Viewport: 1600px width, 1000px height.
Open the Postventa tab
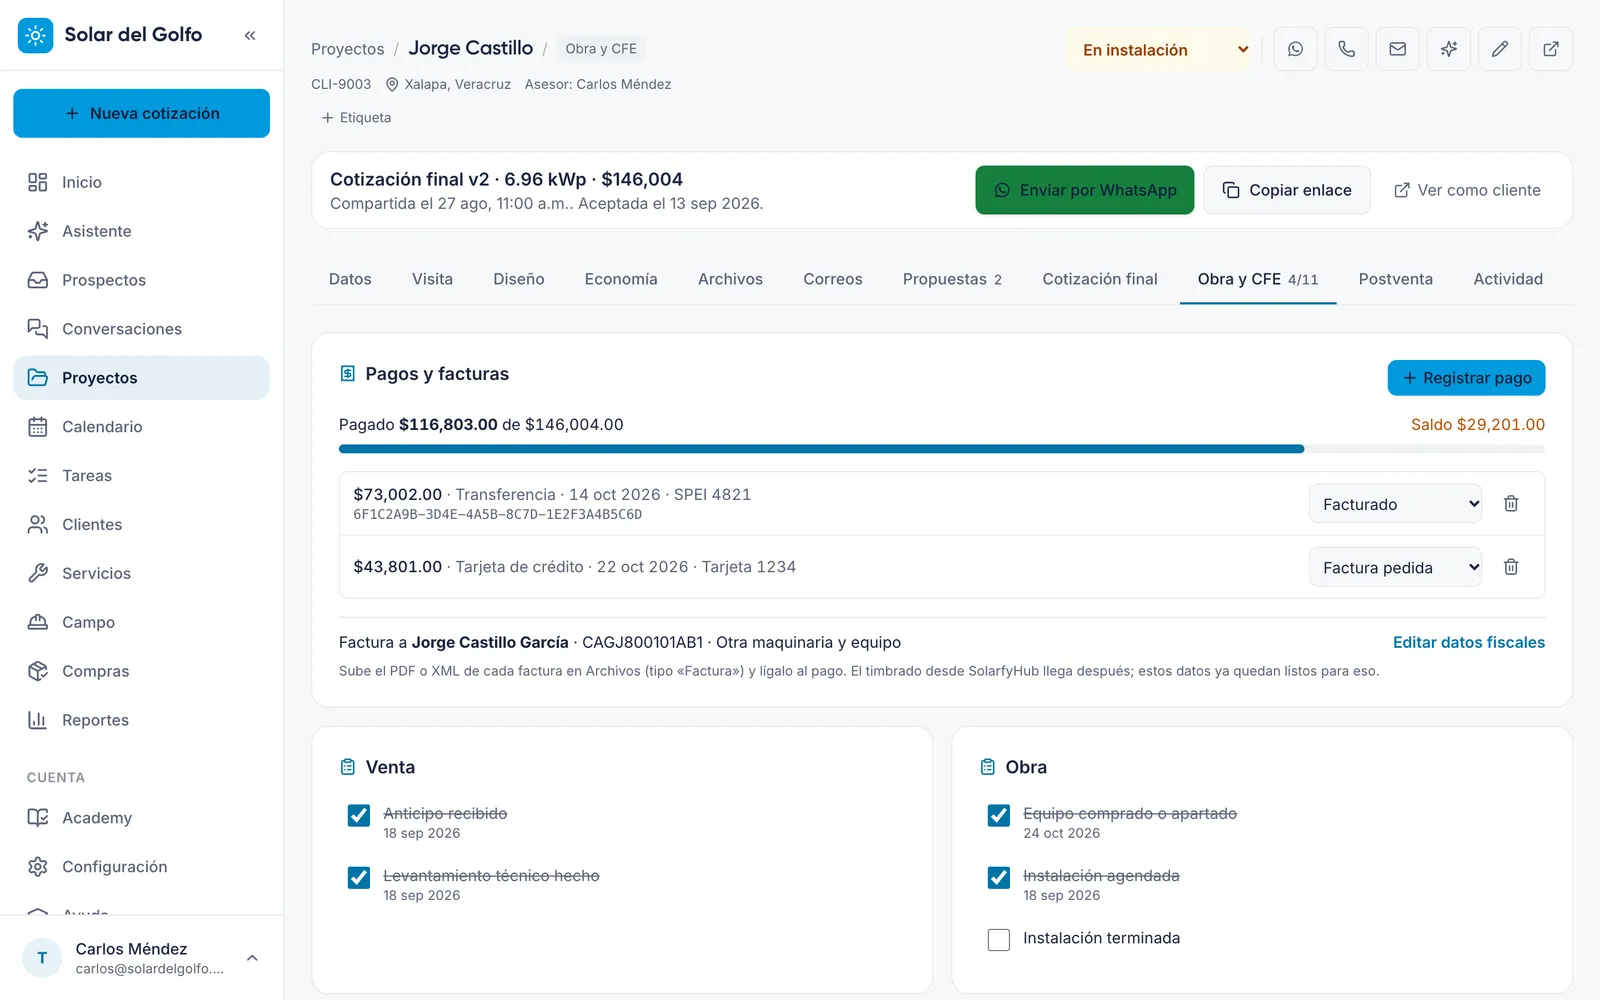[x=1395, y=279]
